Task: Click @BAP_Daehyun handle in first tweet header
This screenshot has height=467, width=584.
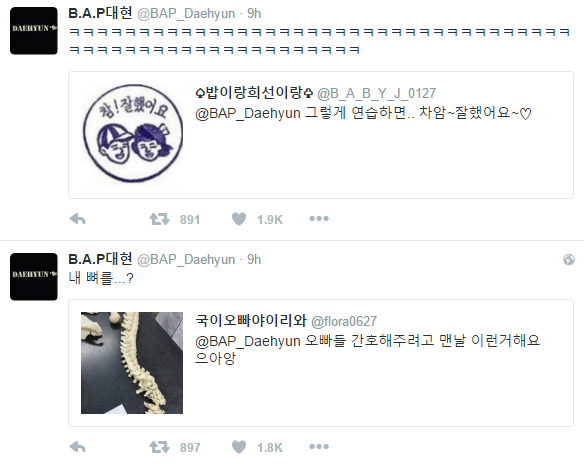Action: tap(186, 14)
